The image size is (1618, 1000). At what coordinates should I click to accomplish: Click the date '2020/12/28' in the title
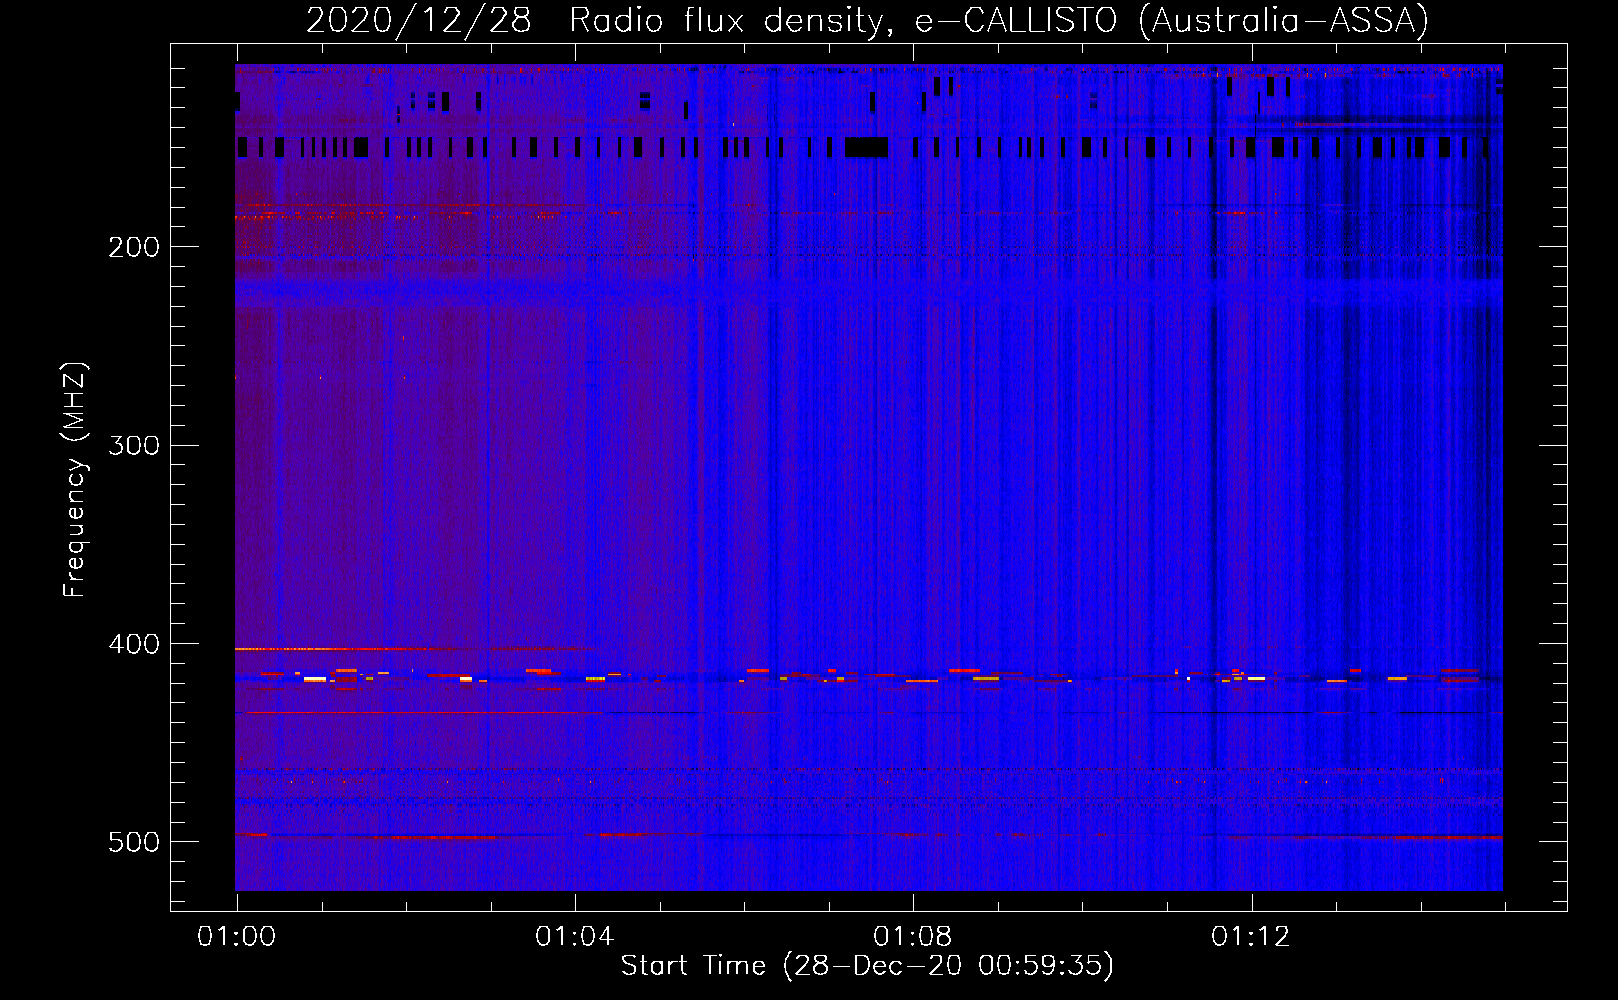point(418,20)
